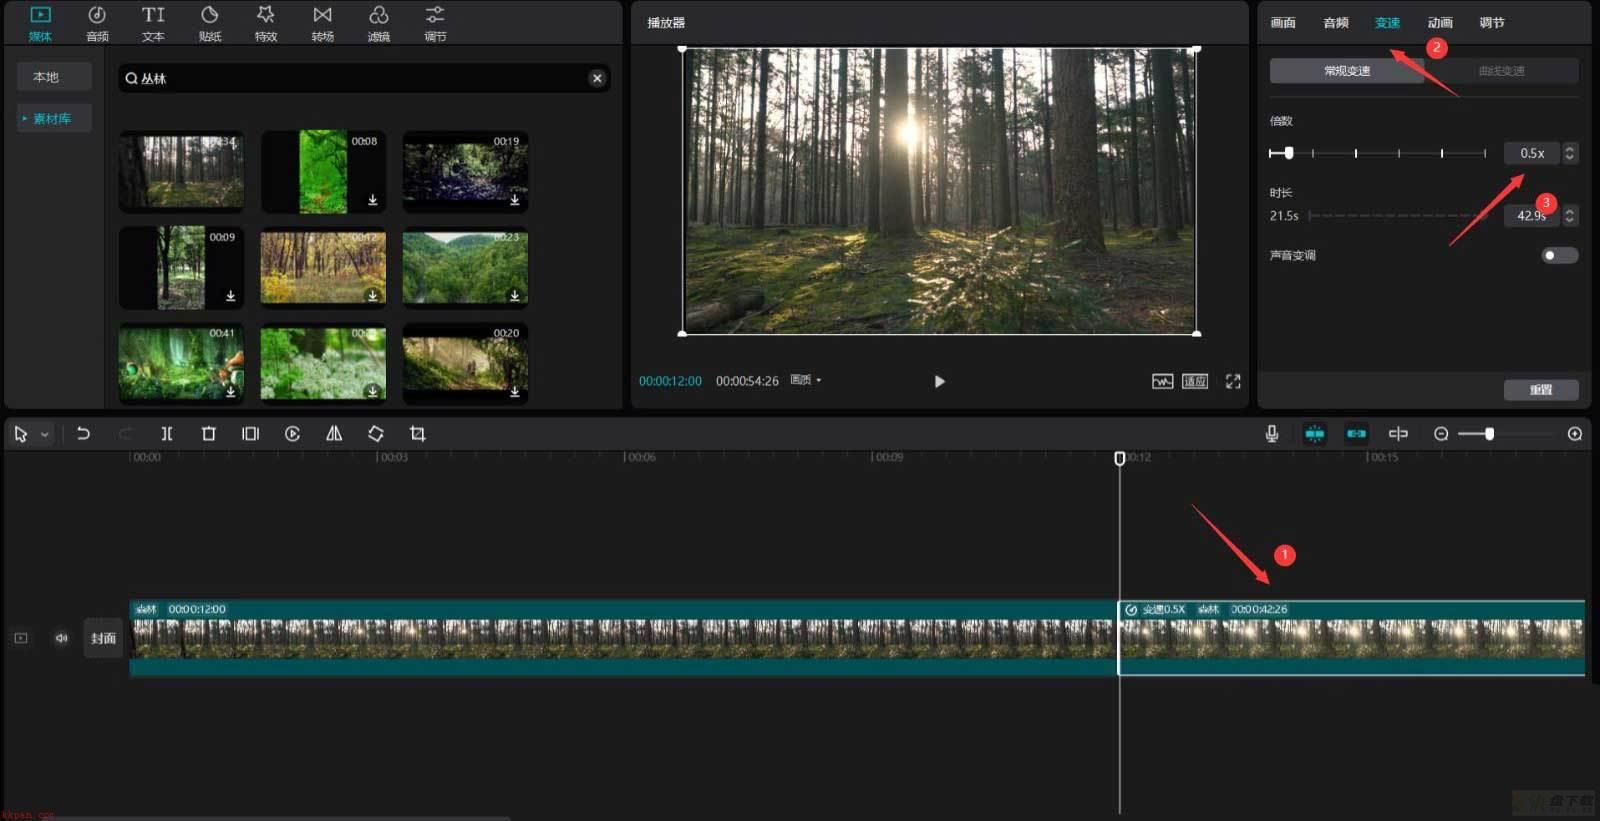Open the 音频 audio panel
Image resolution: width=1600 pixels, height=821 pixels.
pos(97,23)
